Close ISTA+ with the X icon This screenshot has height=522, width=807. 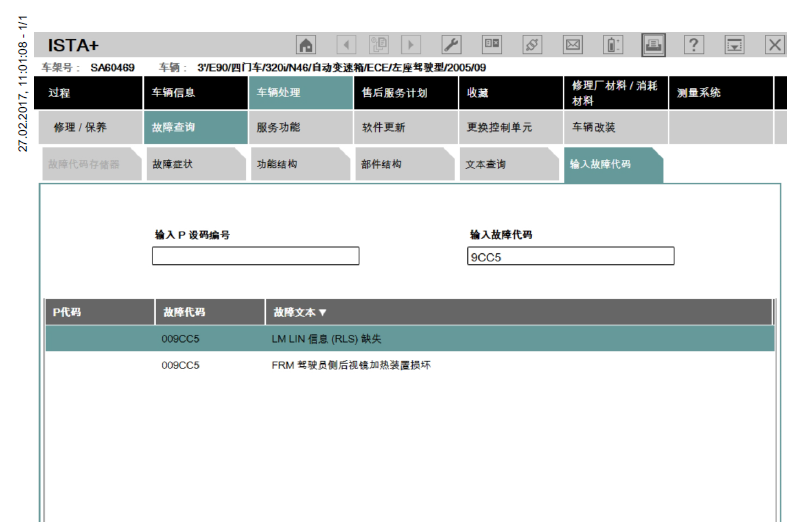[775, 45]
